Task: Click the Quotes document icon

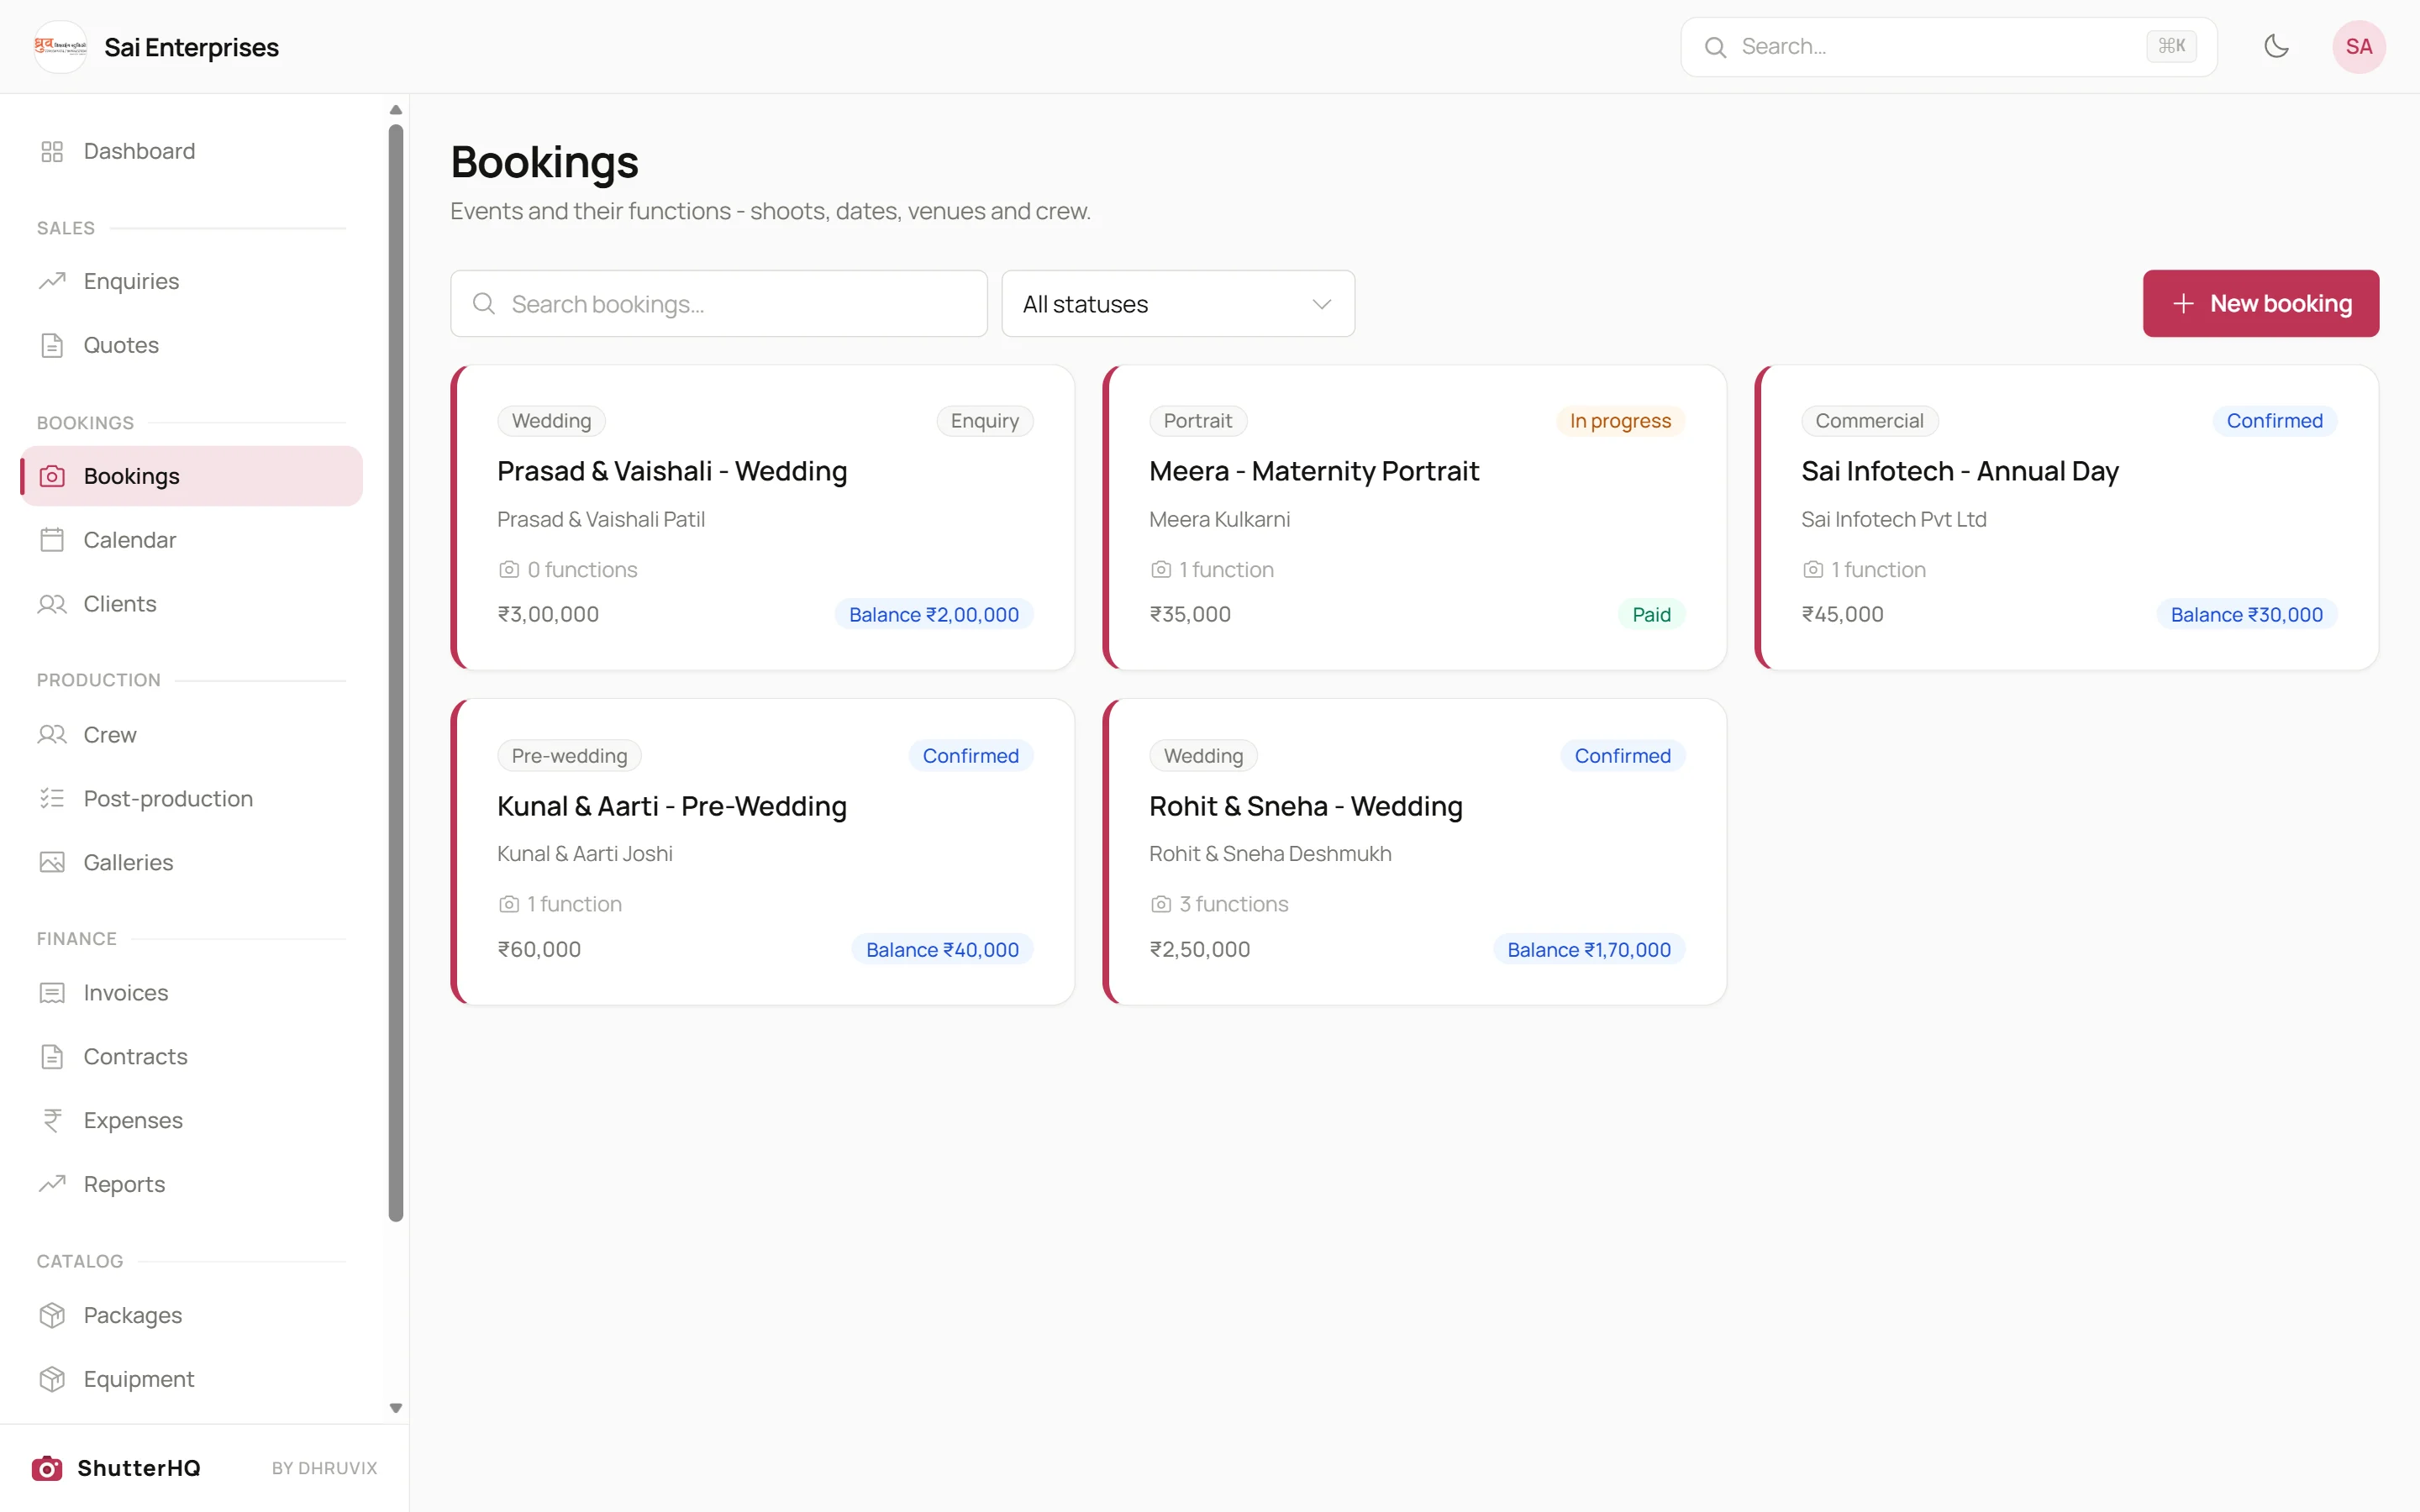Action: (x=52, y=345)
